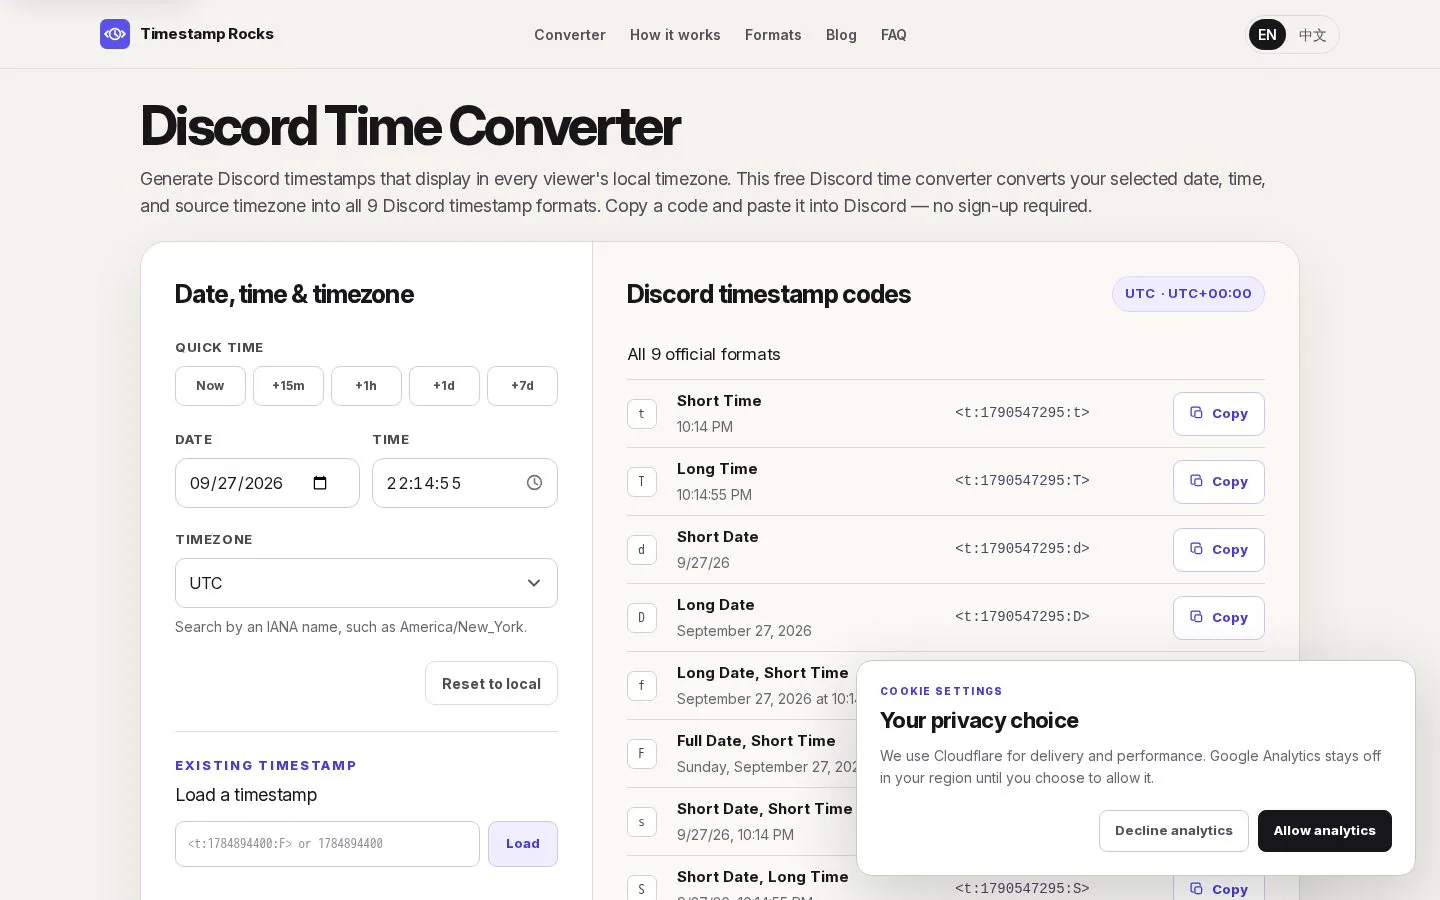Switch language to 中文
1440x900 pixels.
(1312, 35)
